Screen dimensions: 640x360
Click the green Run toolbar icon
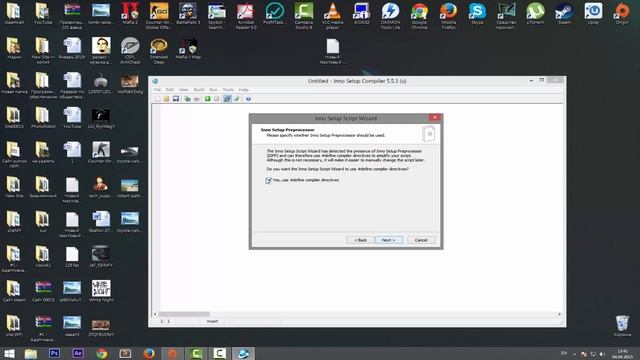(207, 99)
